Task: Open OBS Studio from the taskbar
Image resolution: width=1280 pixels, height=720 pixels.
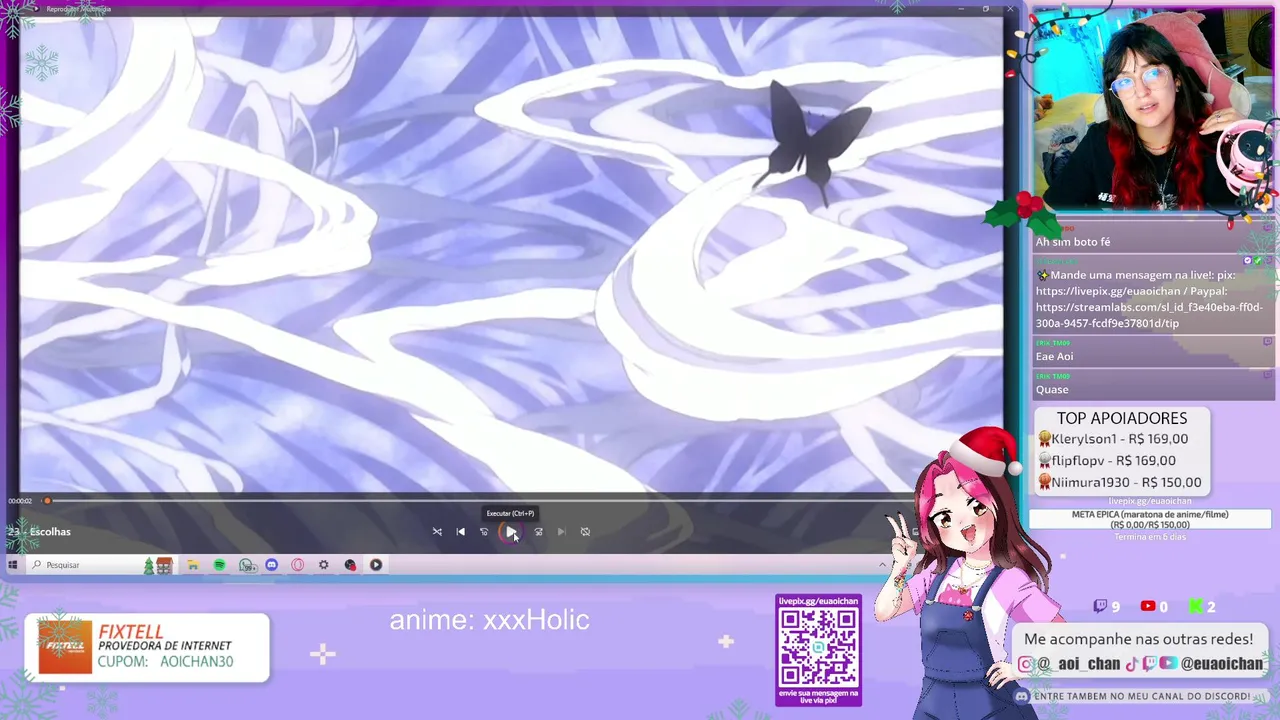Action: point(350,565)
